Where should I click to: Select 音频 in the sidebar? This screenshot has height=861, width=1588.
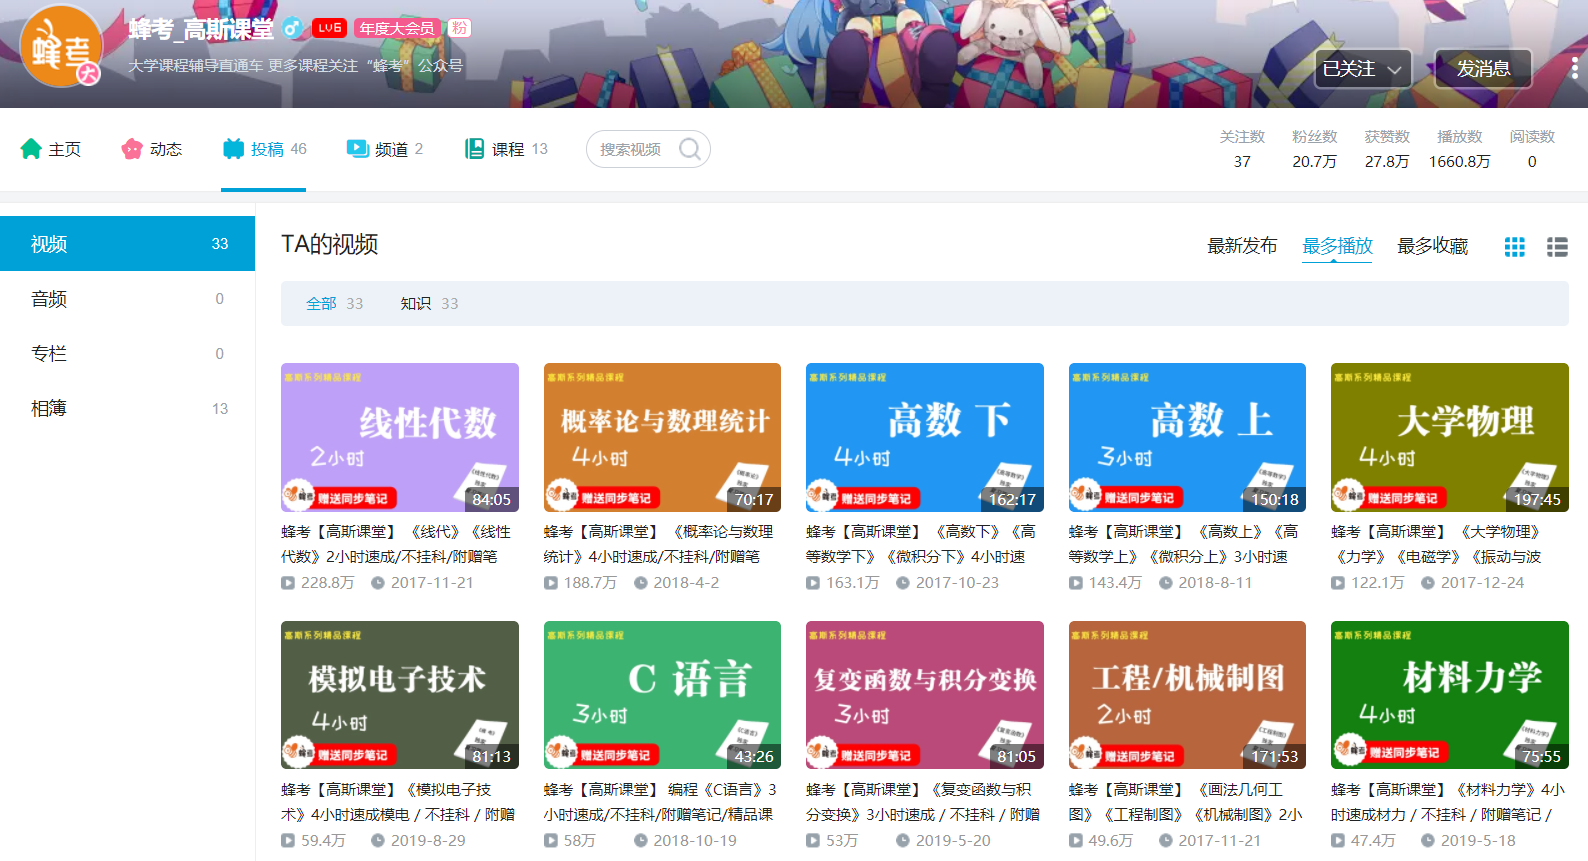pos(127,299)
